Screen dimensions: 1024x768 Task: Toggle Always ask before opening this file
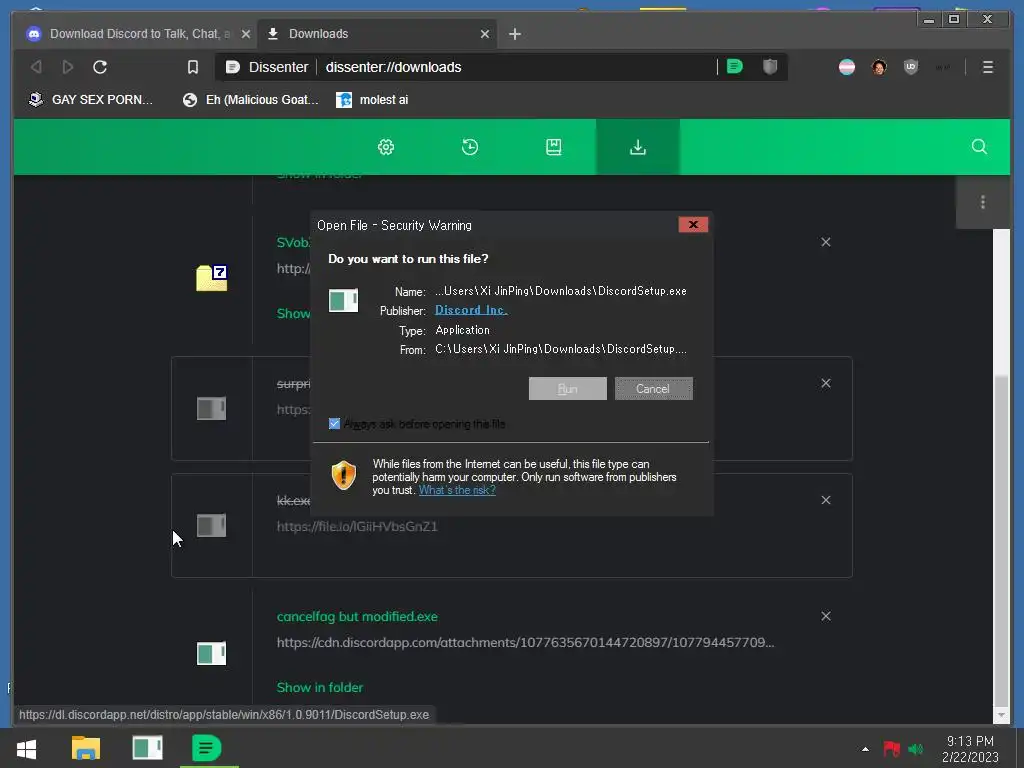coord(334,424)
